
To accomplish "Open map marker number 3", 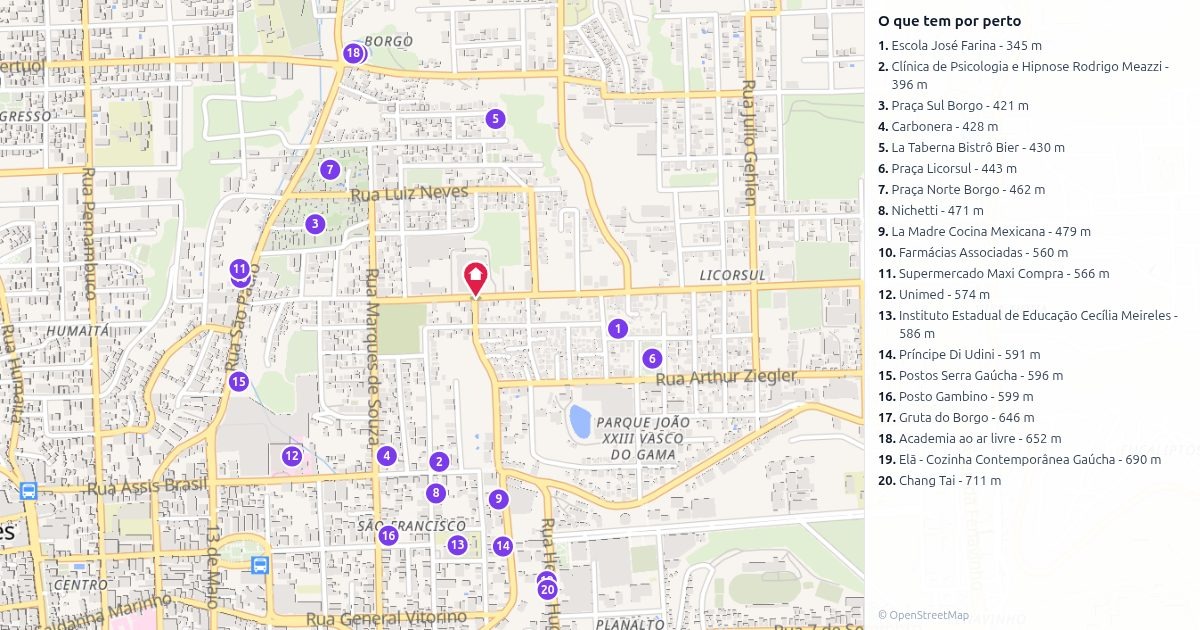I will [315, 224].
